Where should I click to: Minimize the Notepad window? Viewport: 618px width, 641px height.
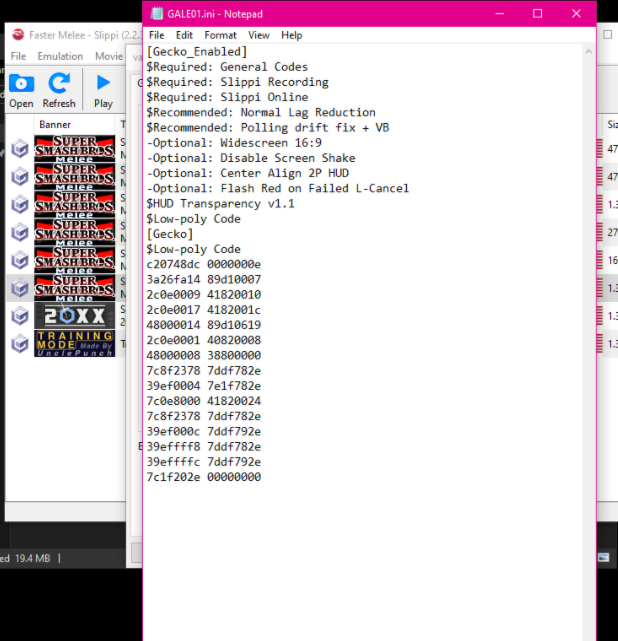(x=499, y=13)
